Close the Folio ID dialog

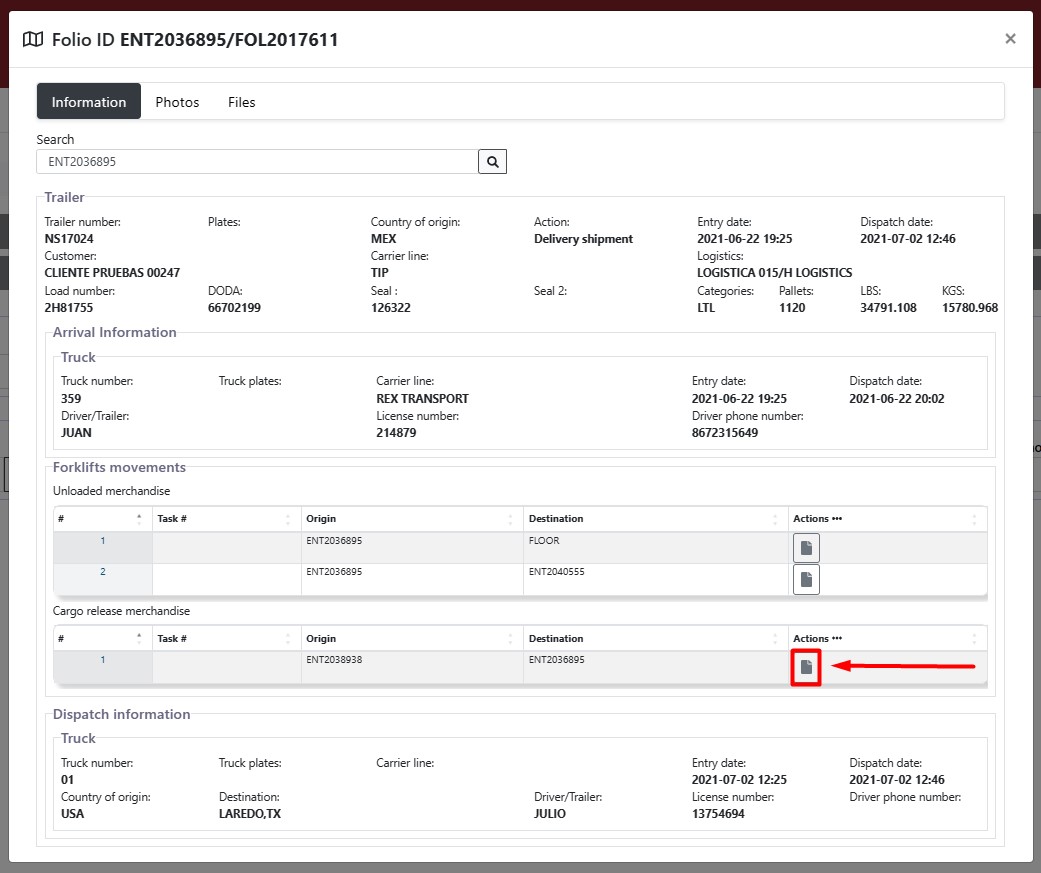point(1010,39)
